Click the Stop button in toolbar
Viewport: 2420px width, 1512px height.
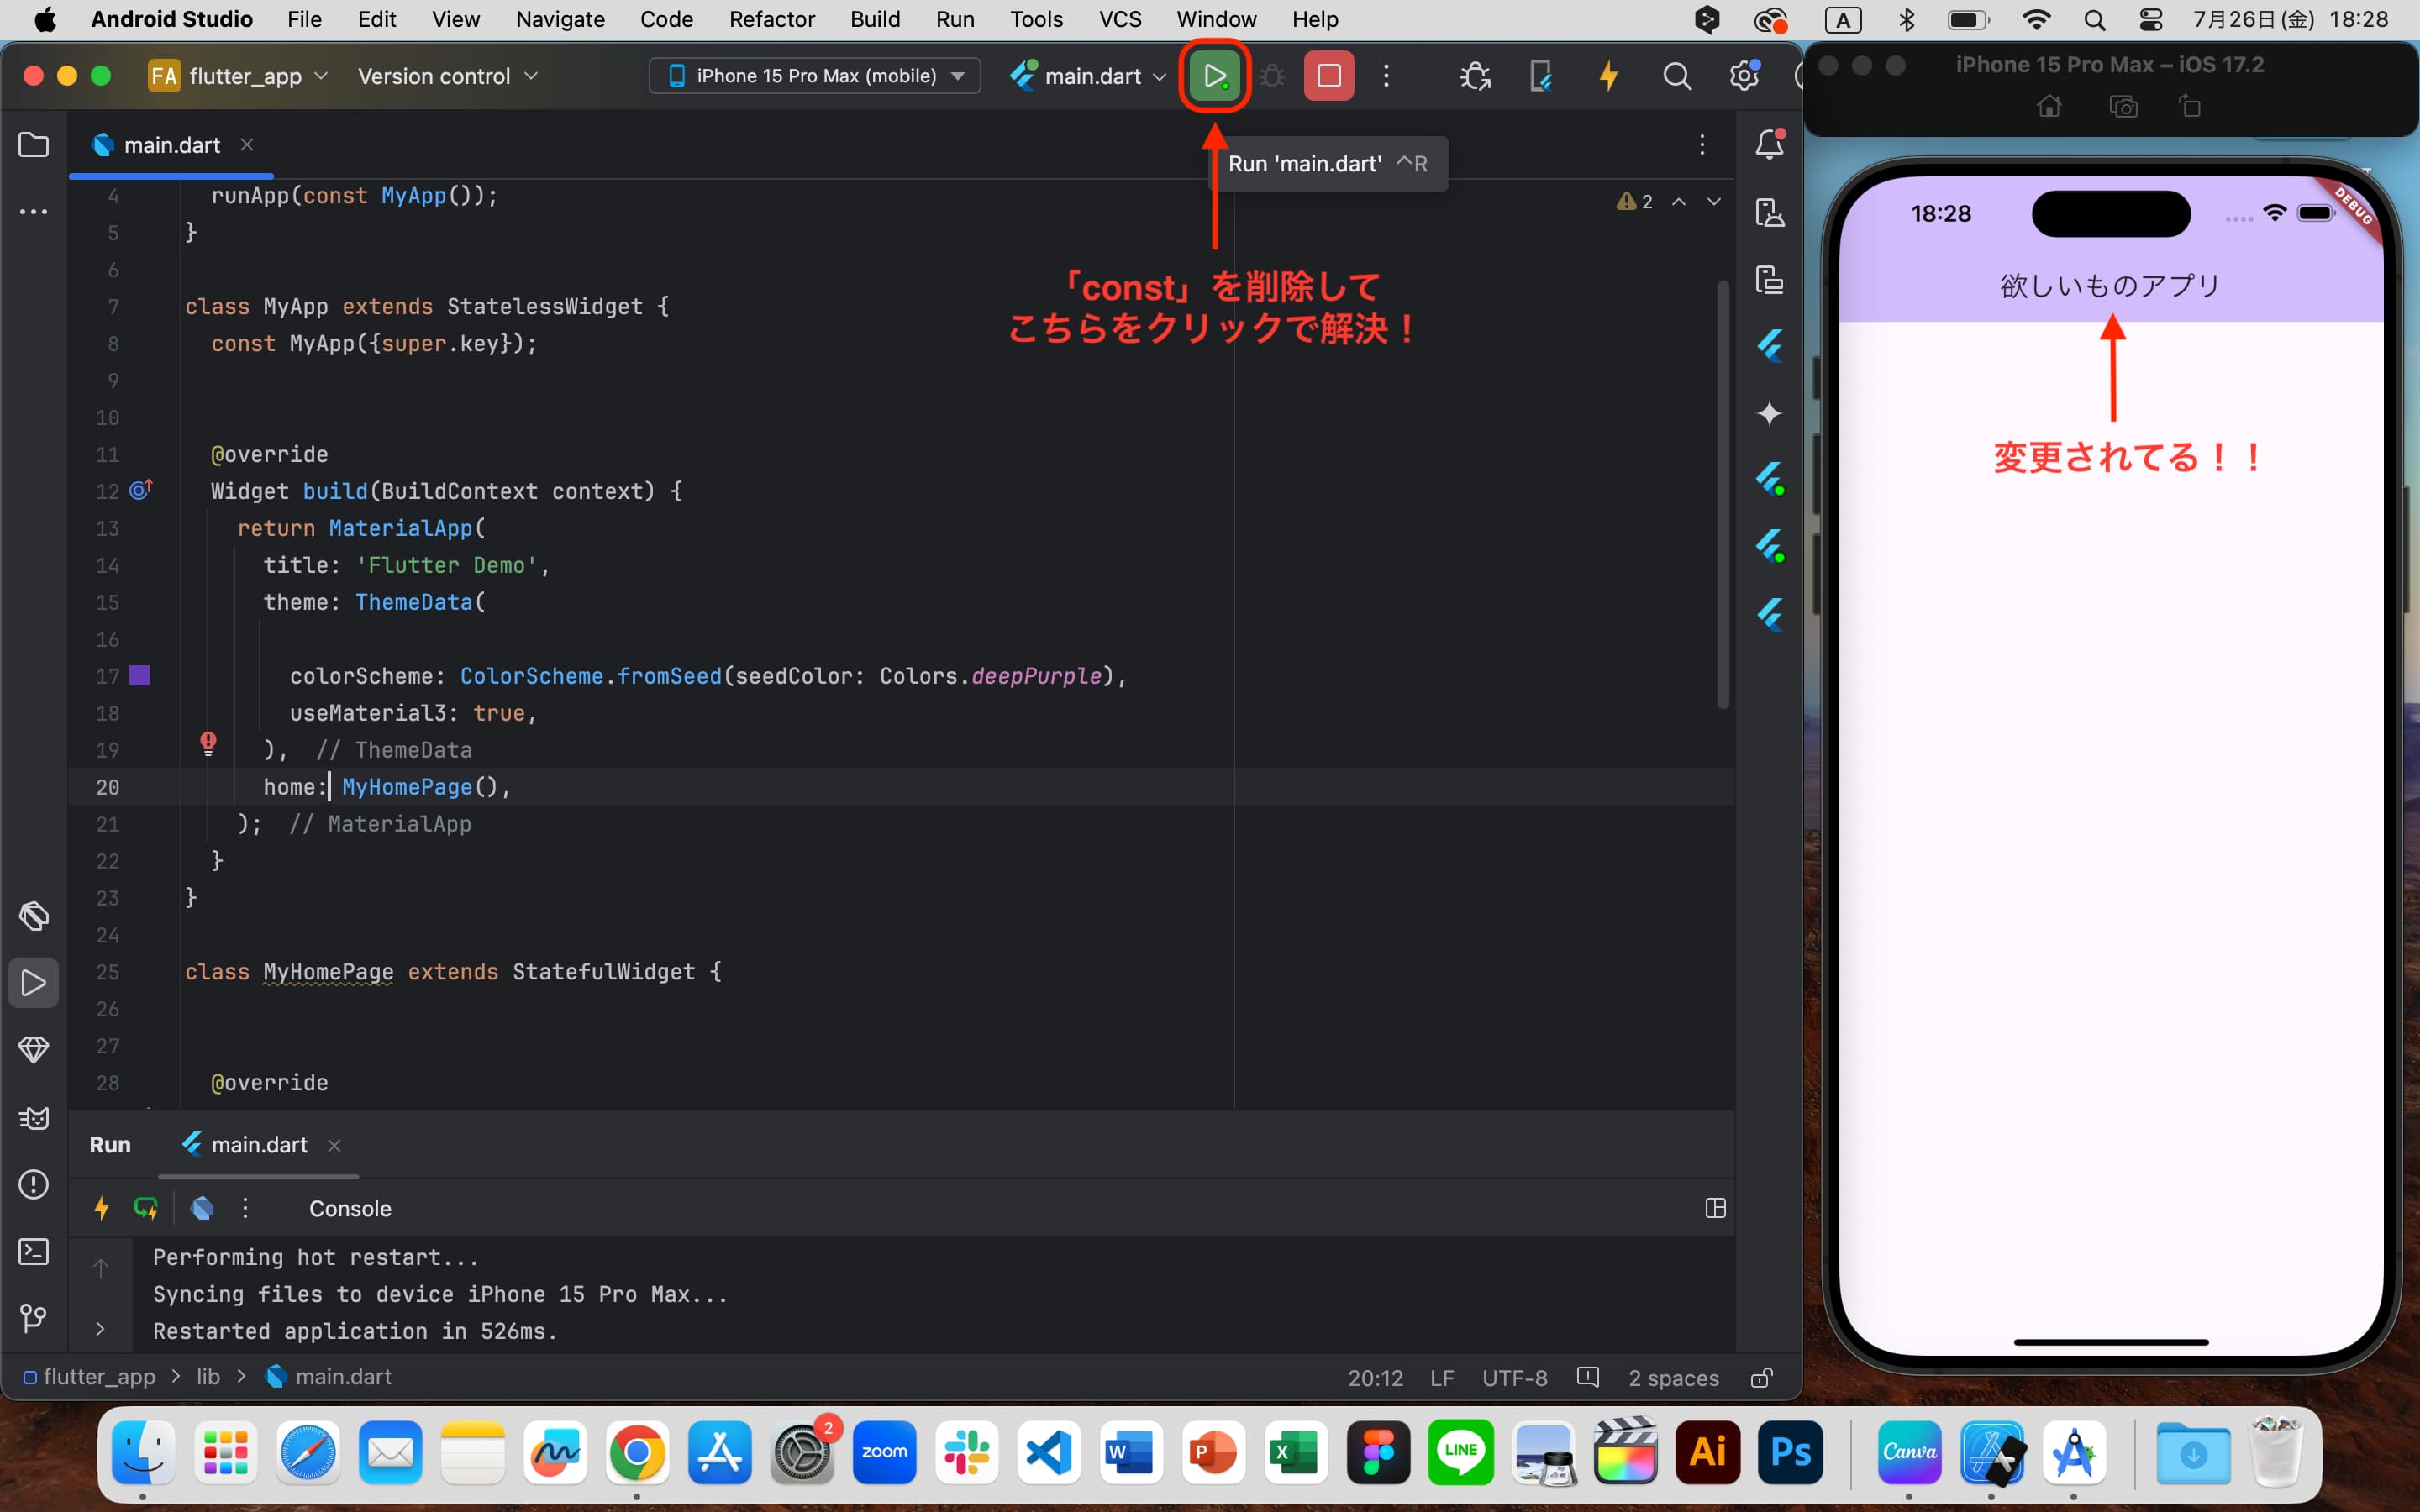1328,75
